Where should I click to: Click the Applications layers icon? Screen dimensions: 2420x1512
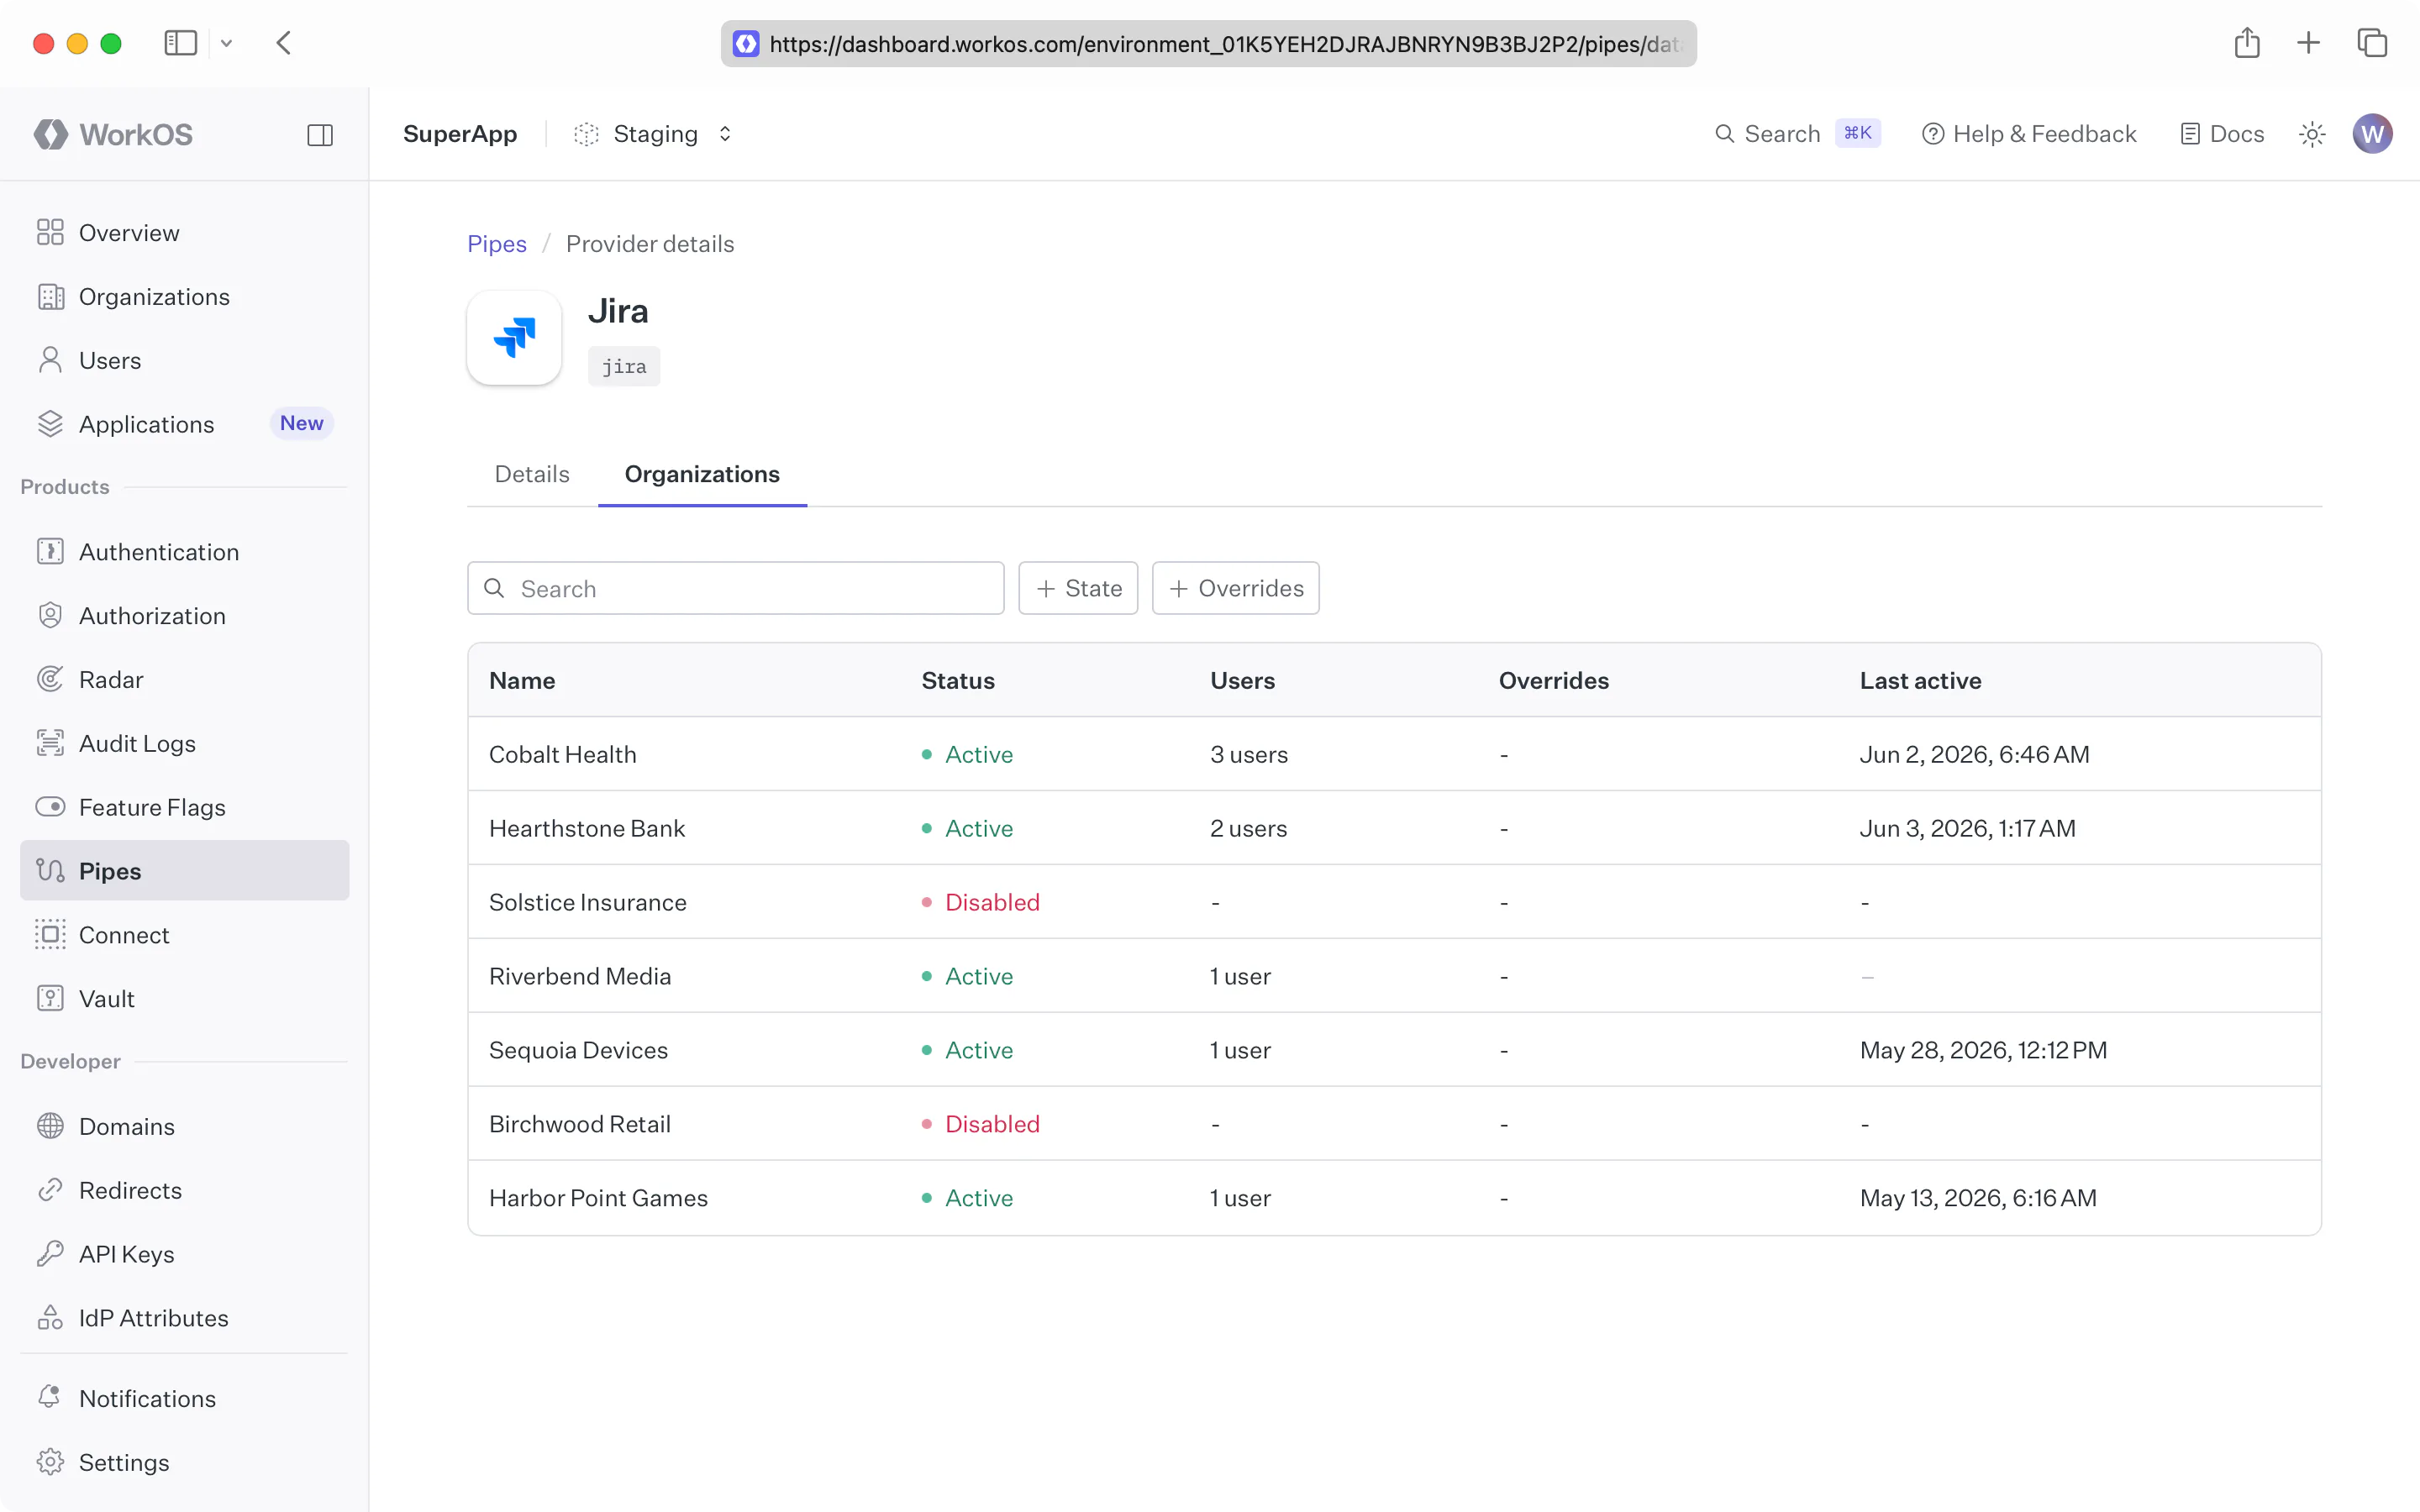tap(50, 424)
